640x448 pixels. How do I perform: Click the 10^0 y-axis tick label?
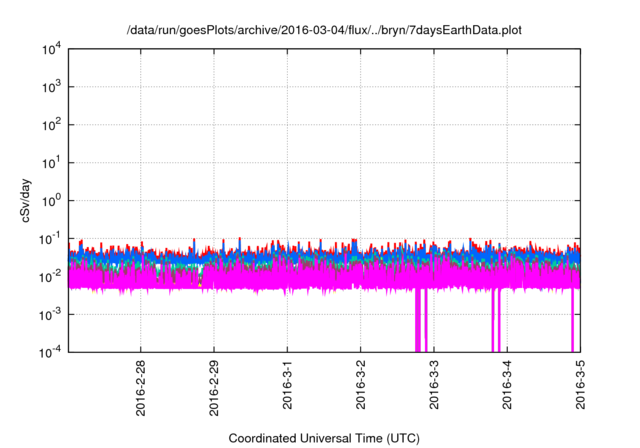click(x=51, y=201)
